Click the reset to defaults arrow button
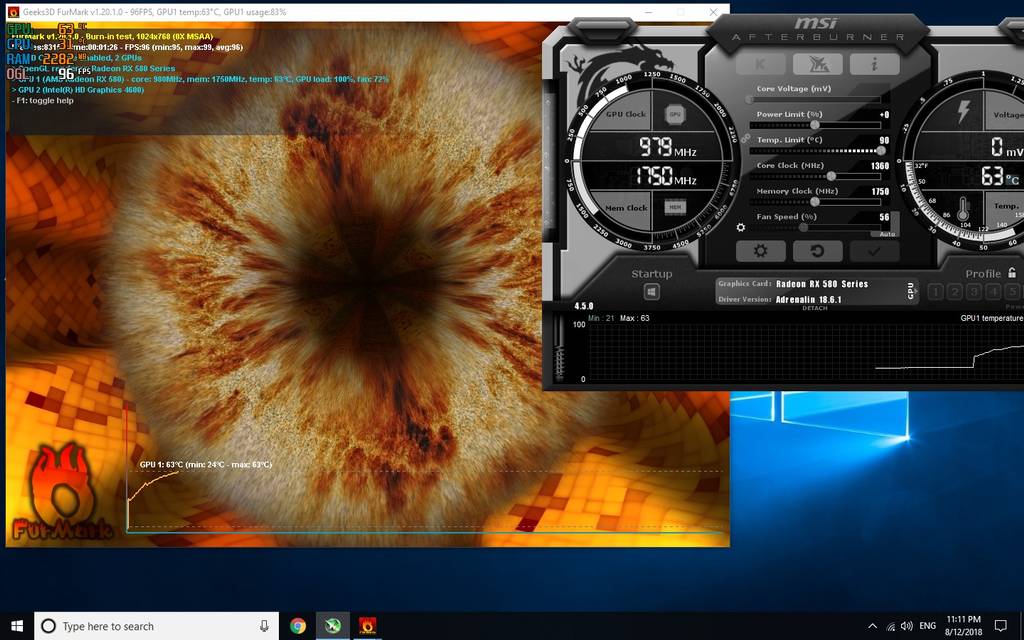This screenshot has height=640, width=1024. pyautogui.click(x=818, y=250)
